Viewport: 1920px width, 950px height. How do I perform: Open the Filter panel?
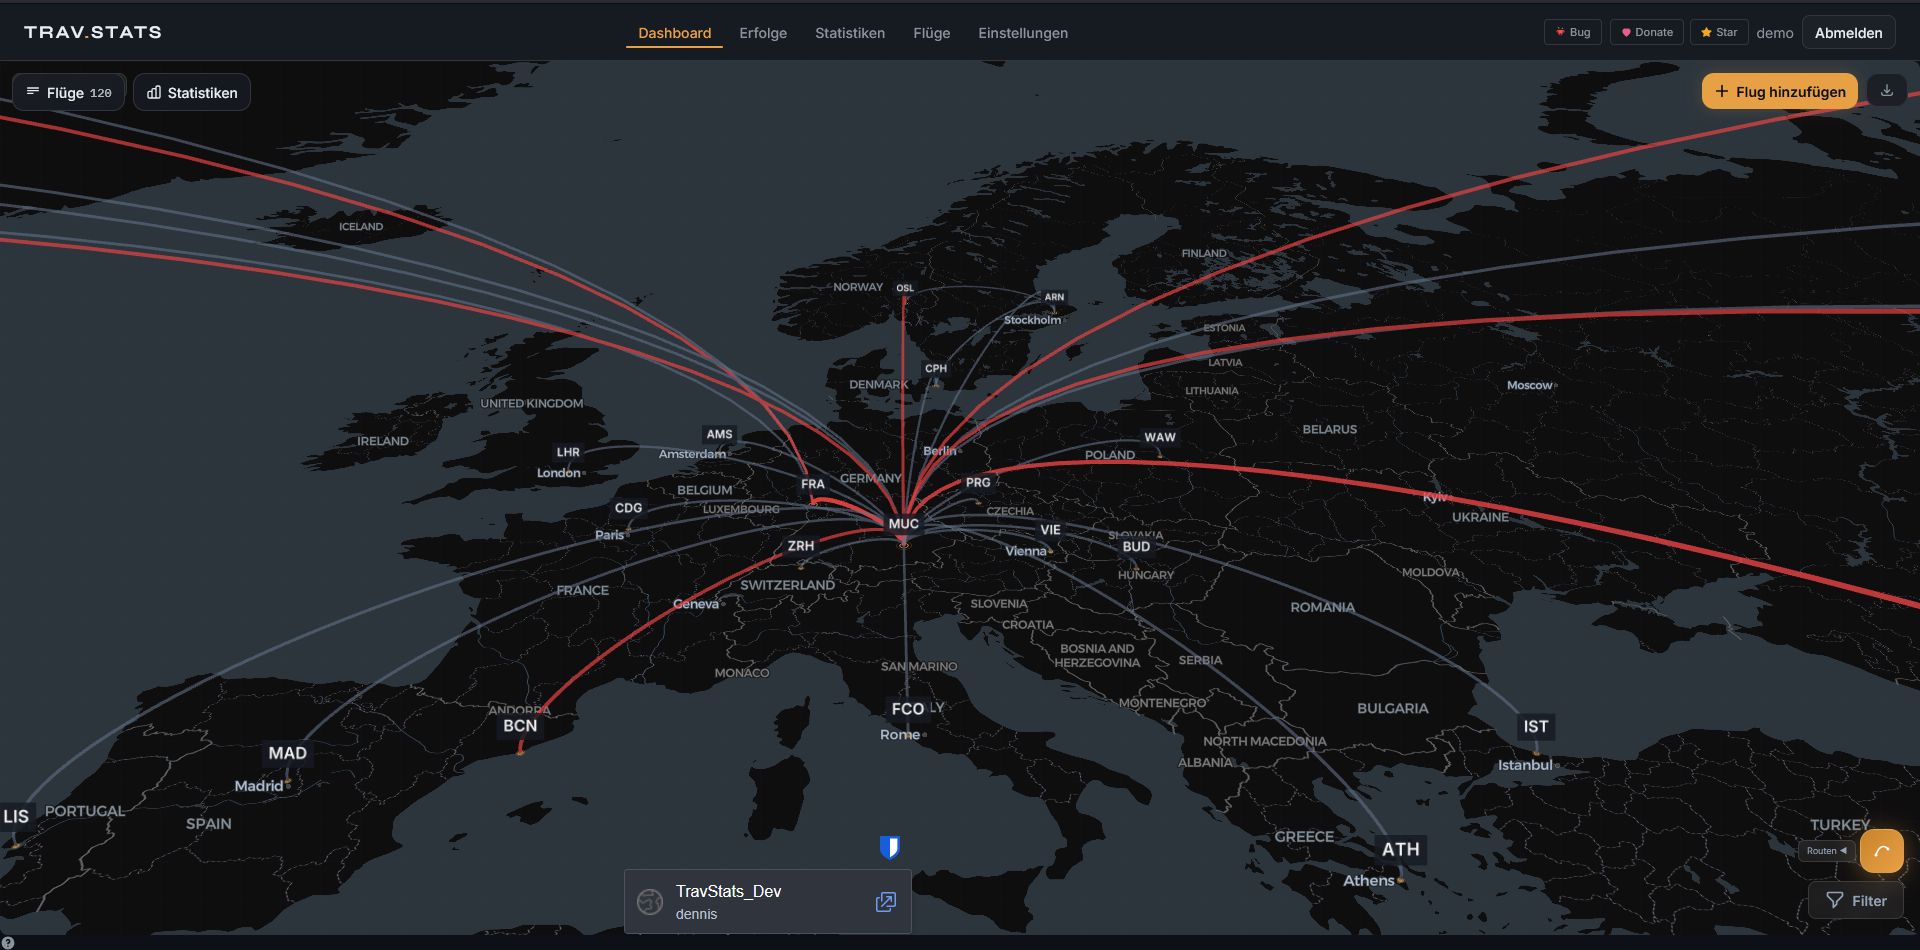click(1856, 900)
